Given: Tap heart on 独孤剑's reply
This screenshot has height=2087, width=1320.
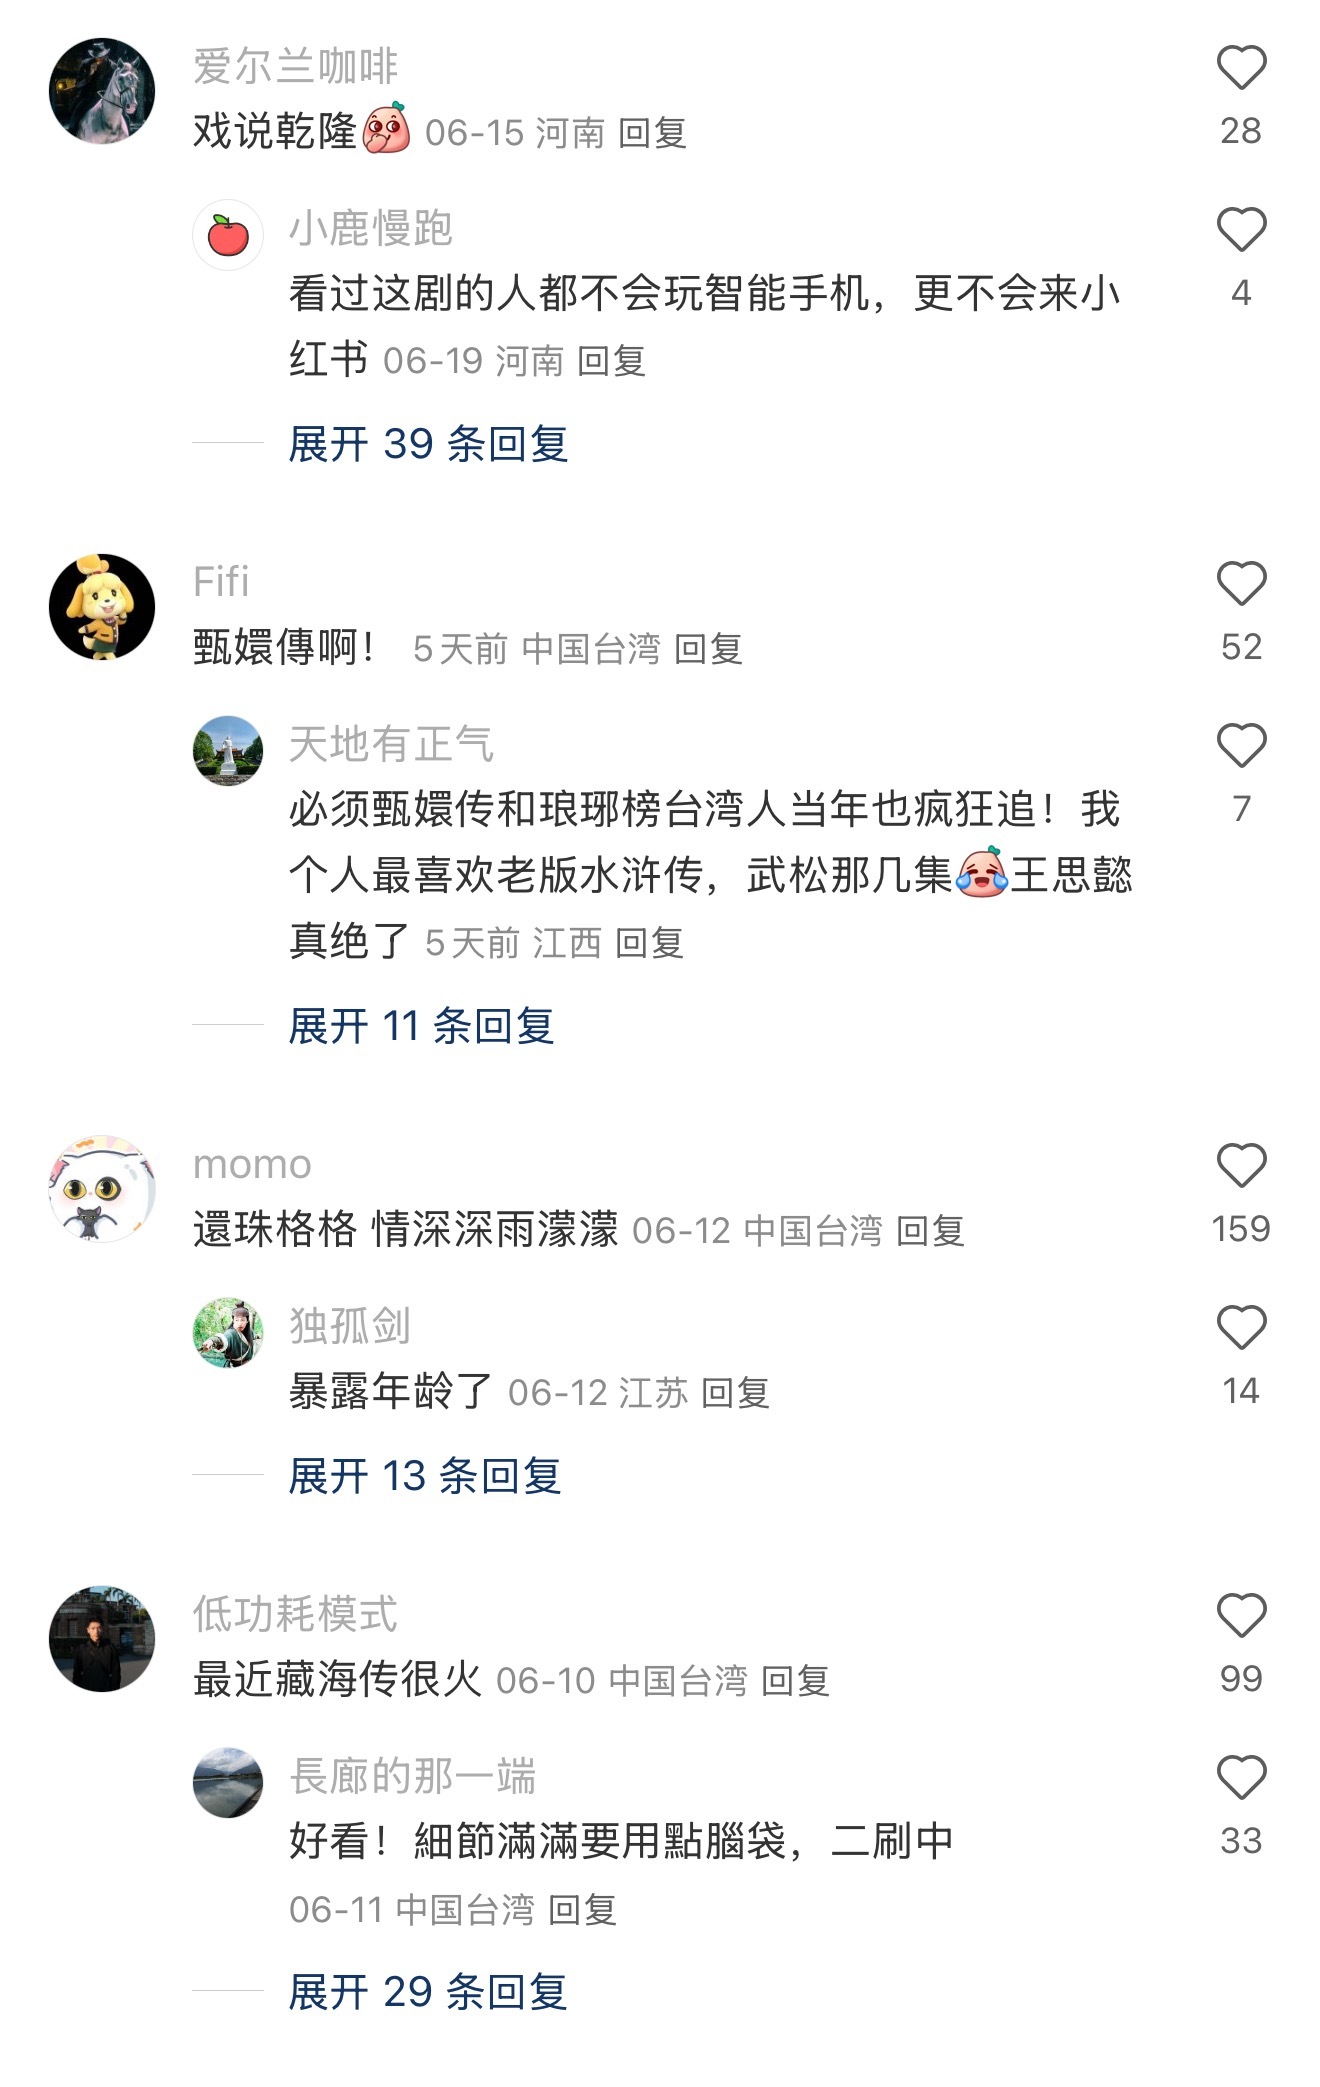Looking at the screenshot, I should click(x=1241, y=1328).
